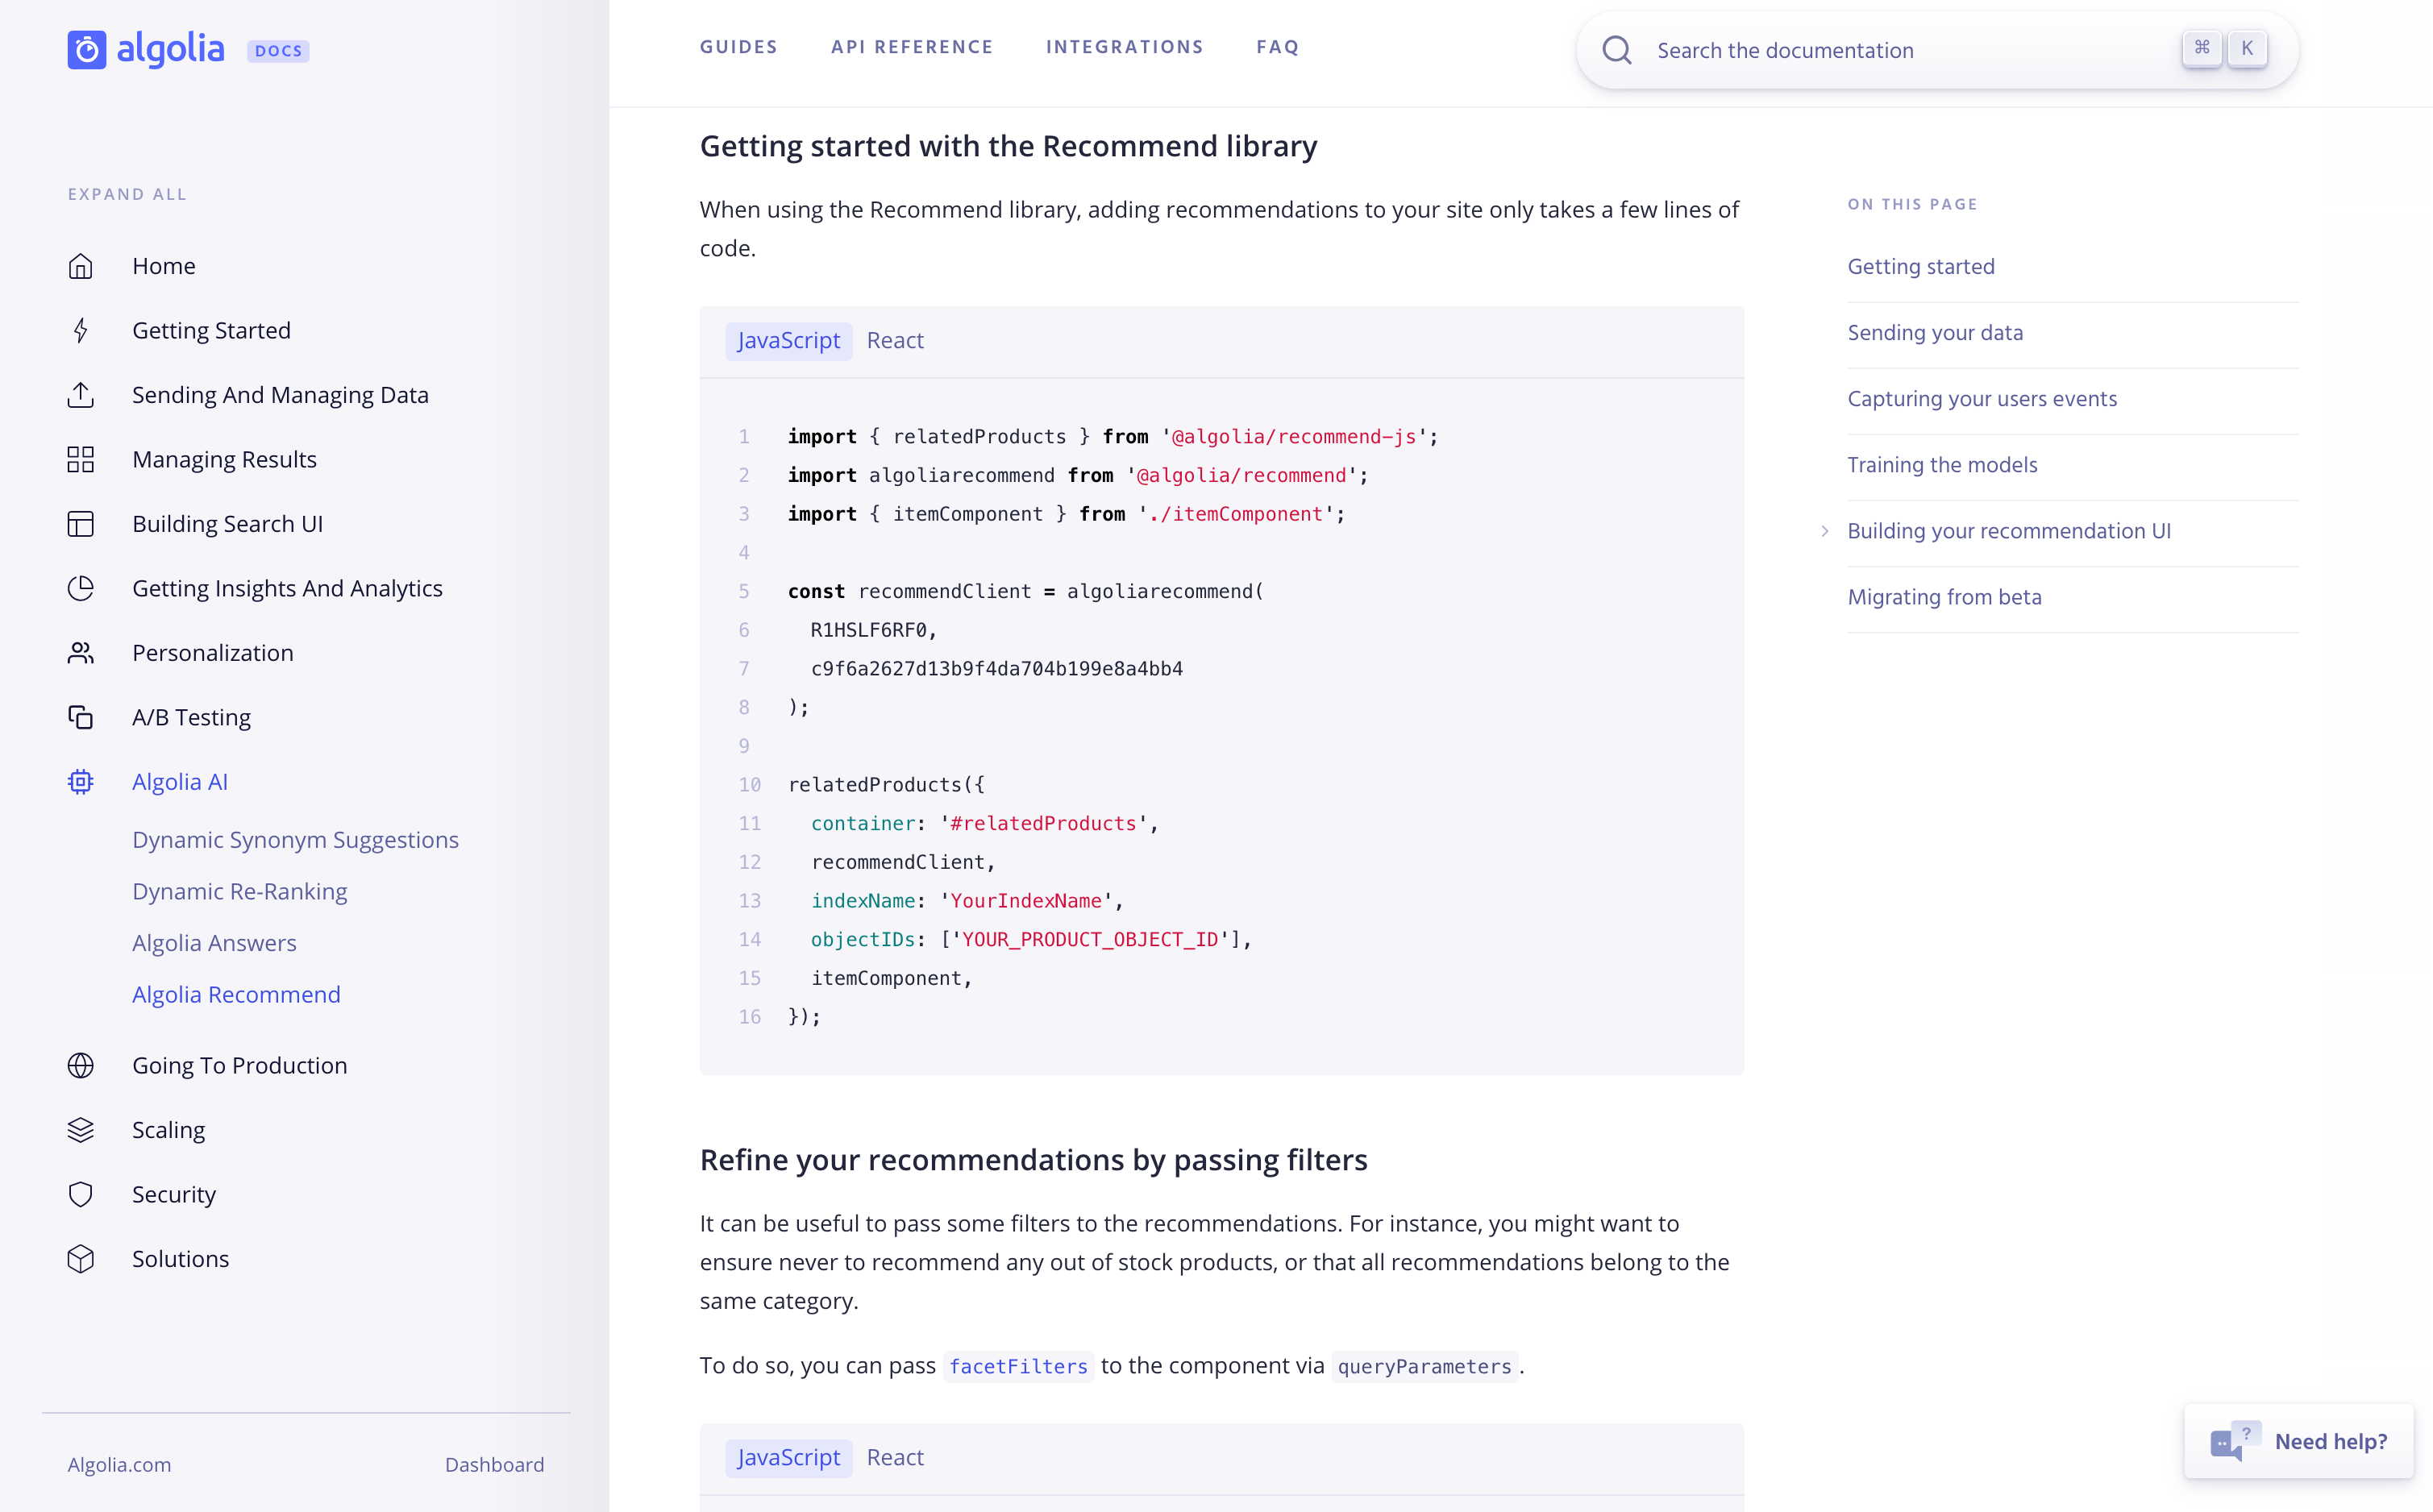Switch to the React tab in code block
2433x1512 pixels.
pos(895,339)
